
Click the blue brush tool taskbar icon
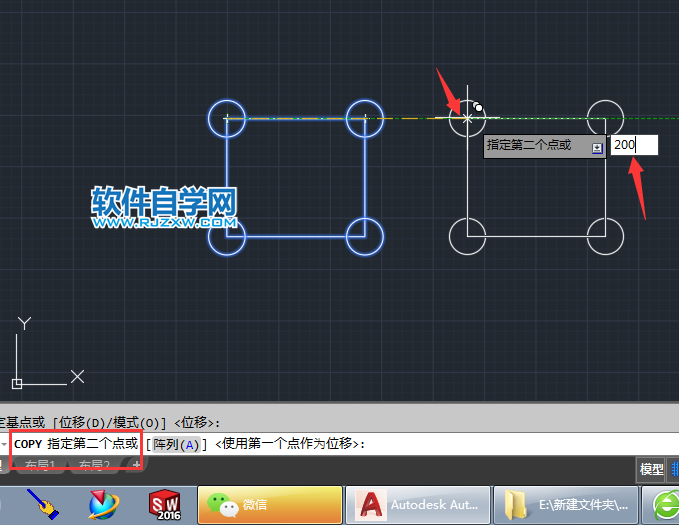pos(43,505)
